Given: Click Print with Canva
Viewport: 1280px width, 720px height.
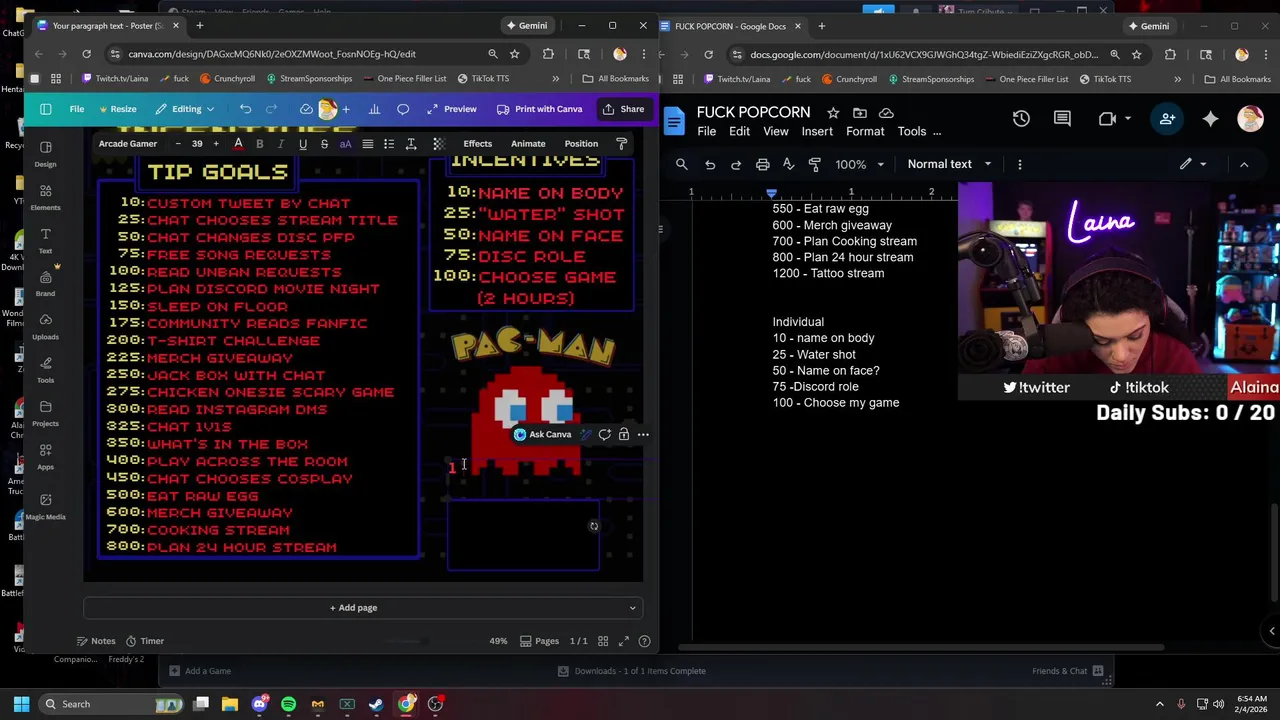Looking at the screenshot, I should point(539,109).
